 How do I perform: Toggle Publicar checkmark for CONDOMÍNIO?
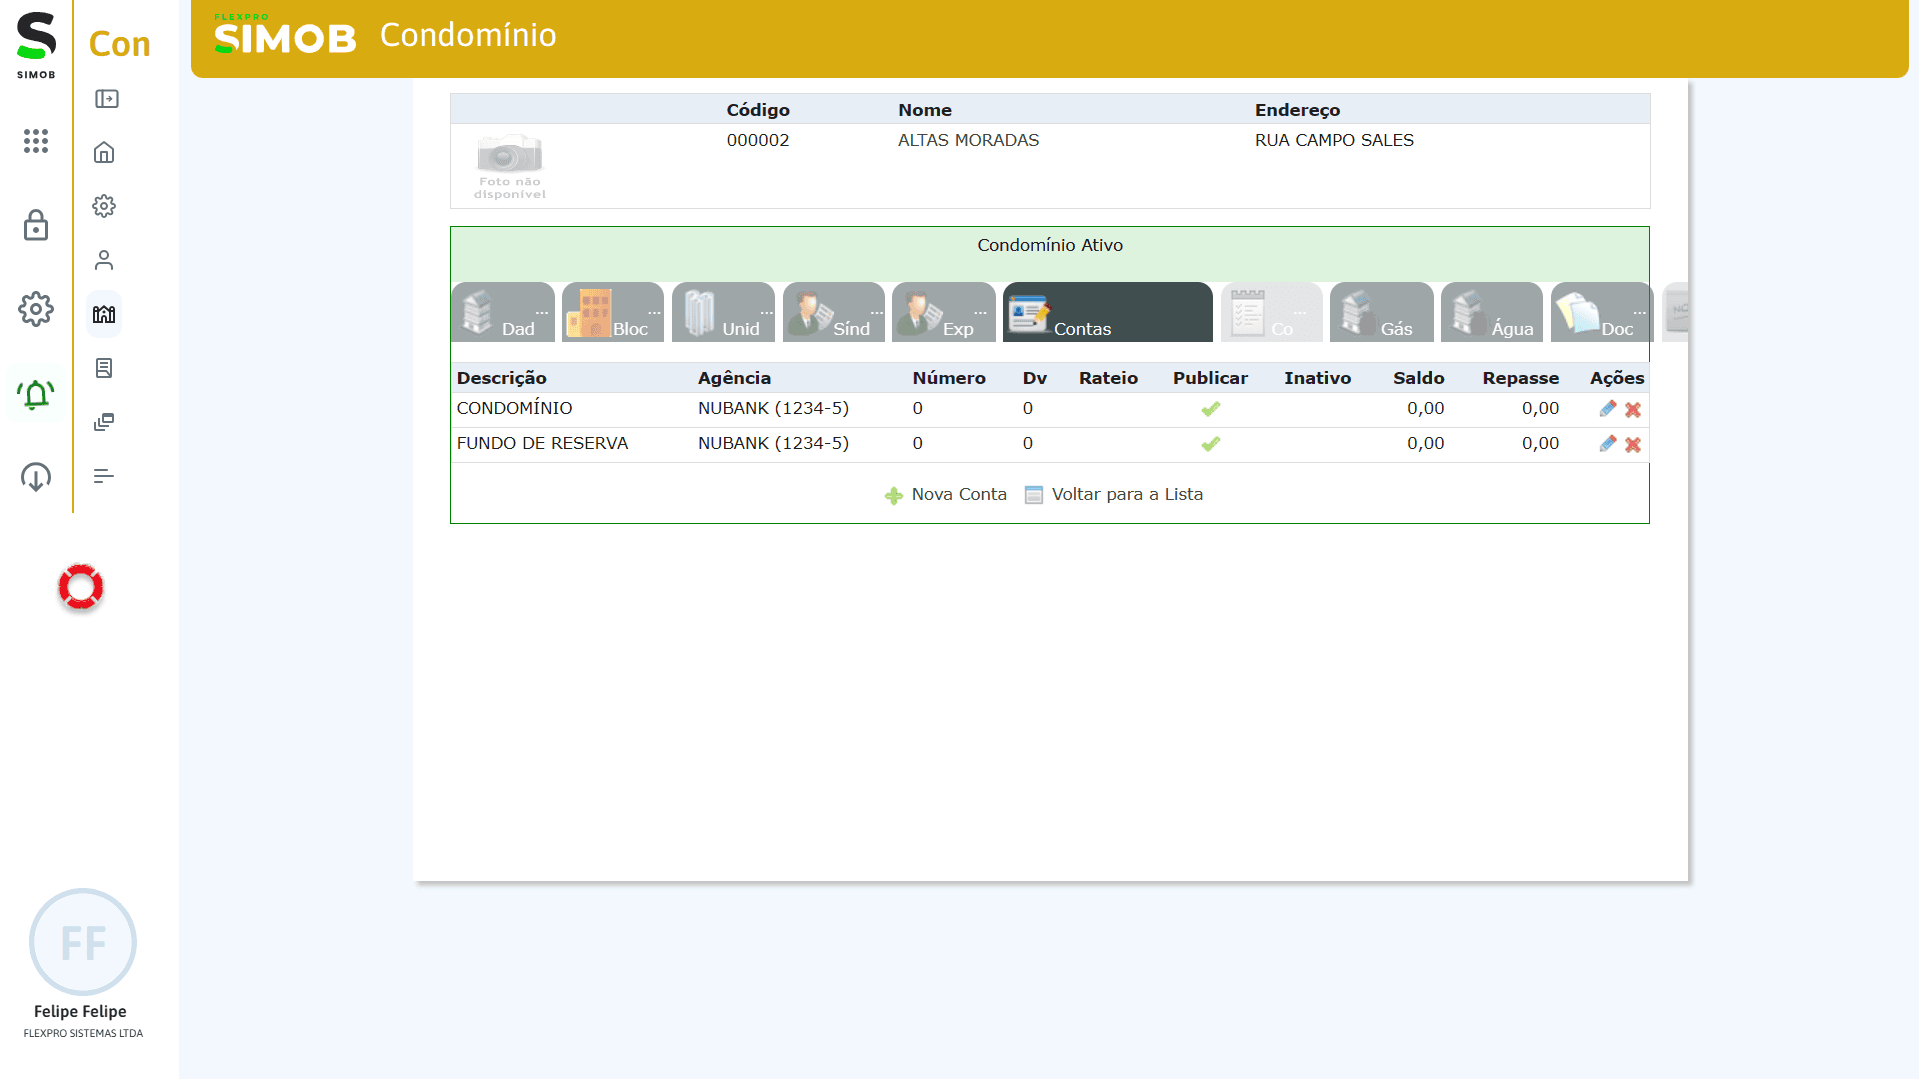tap(1210, 409)
